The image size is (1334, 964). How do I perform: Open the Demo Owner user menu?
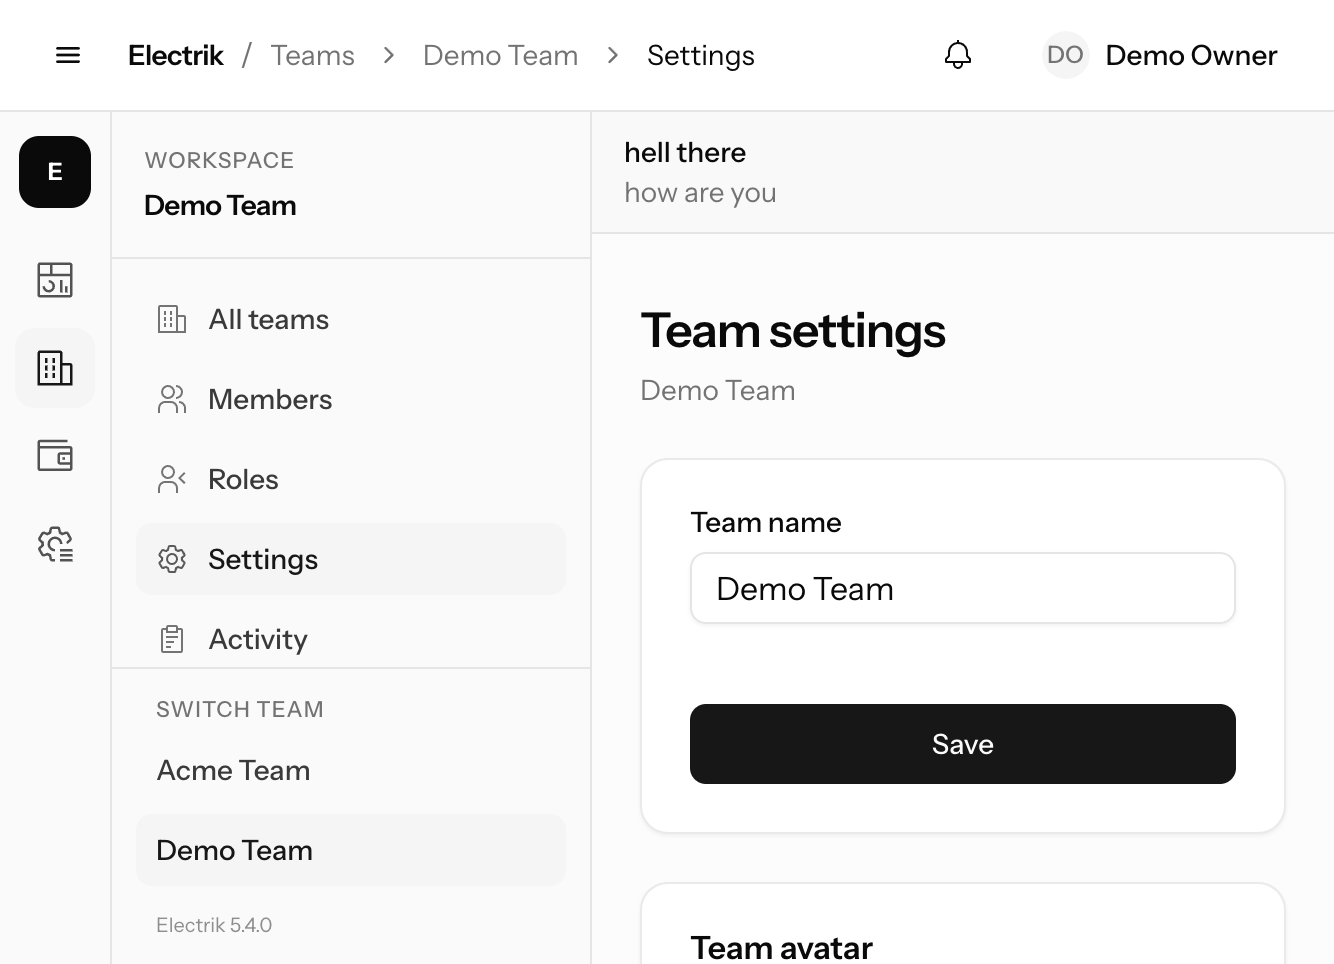(1160, 55)
